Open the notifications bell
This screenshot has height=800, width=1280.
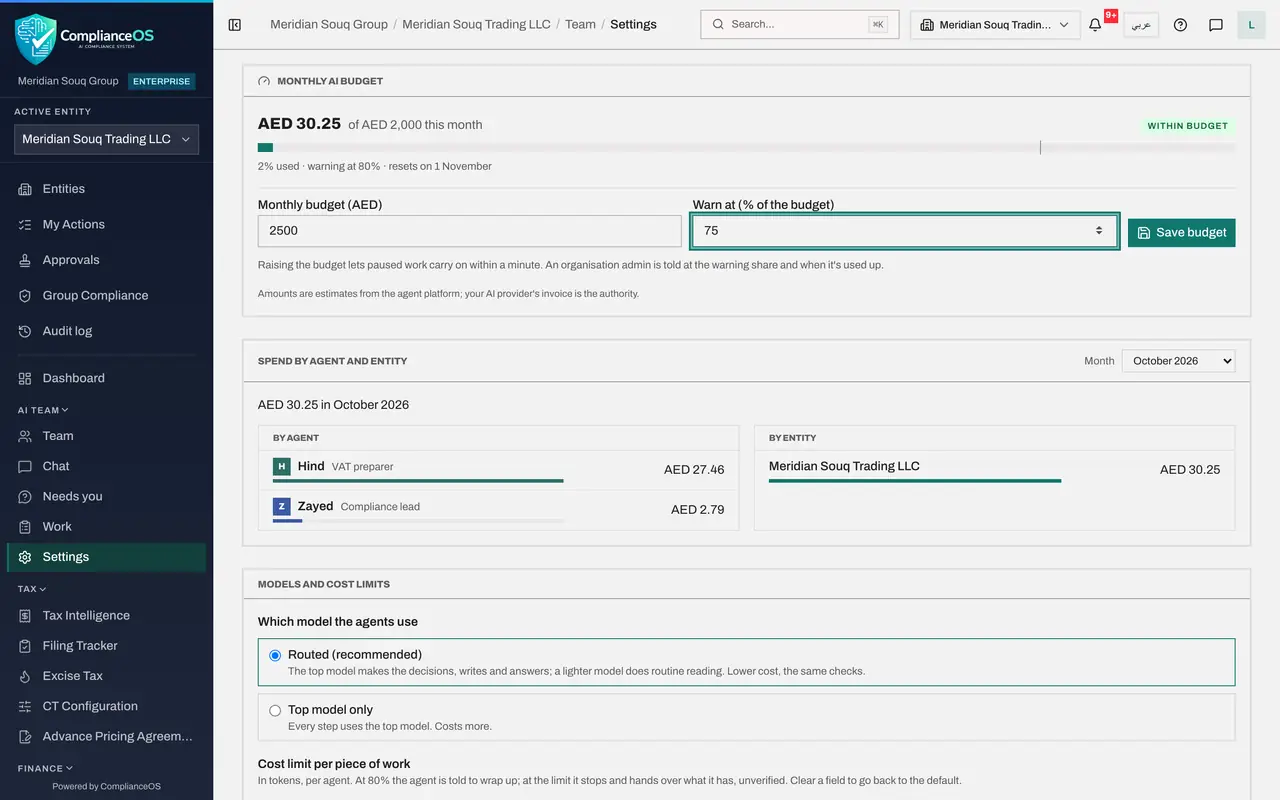pyautogui.click(x=1095, y=25)
